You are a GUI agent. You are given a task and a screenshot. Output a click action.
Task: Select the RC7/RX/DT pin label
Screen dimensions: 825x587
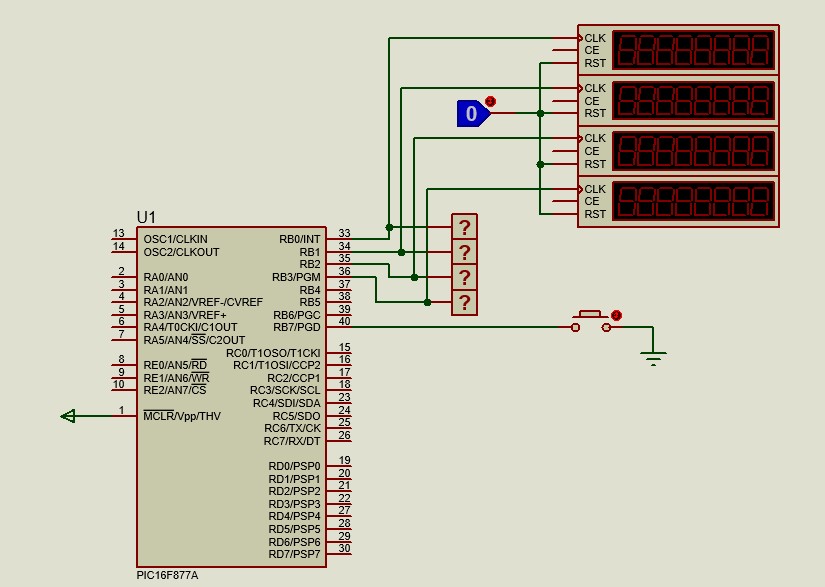292,441
